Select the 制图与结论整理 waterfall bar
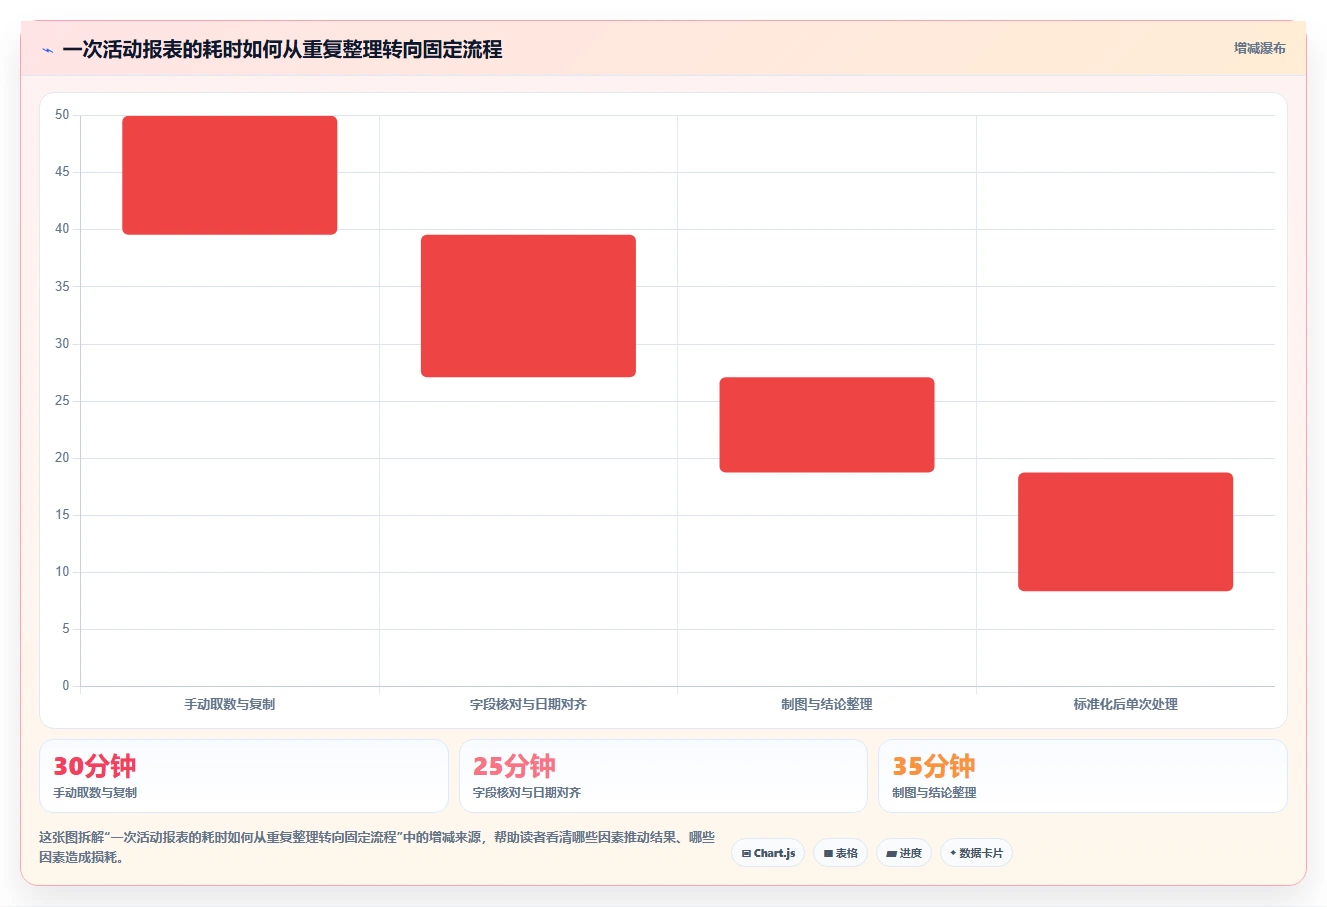 click(827, 425)
